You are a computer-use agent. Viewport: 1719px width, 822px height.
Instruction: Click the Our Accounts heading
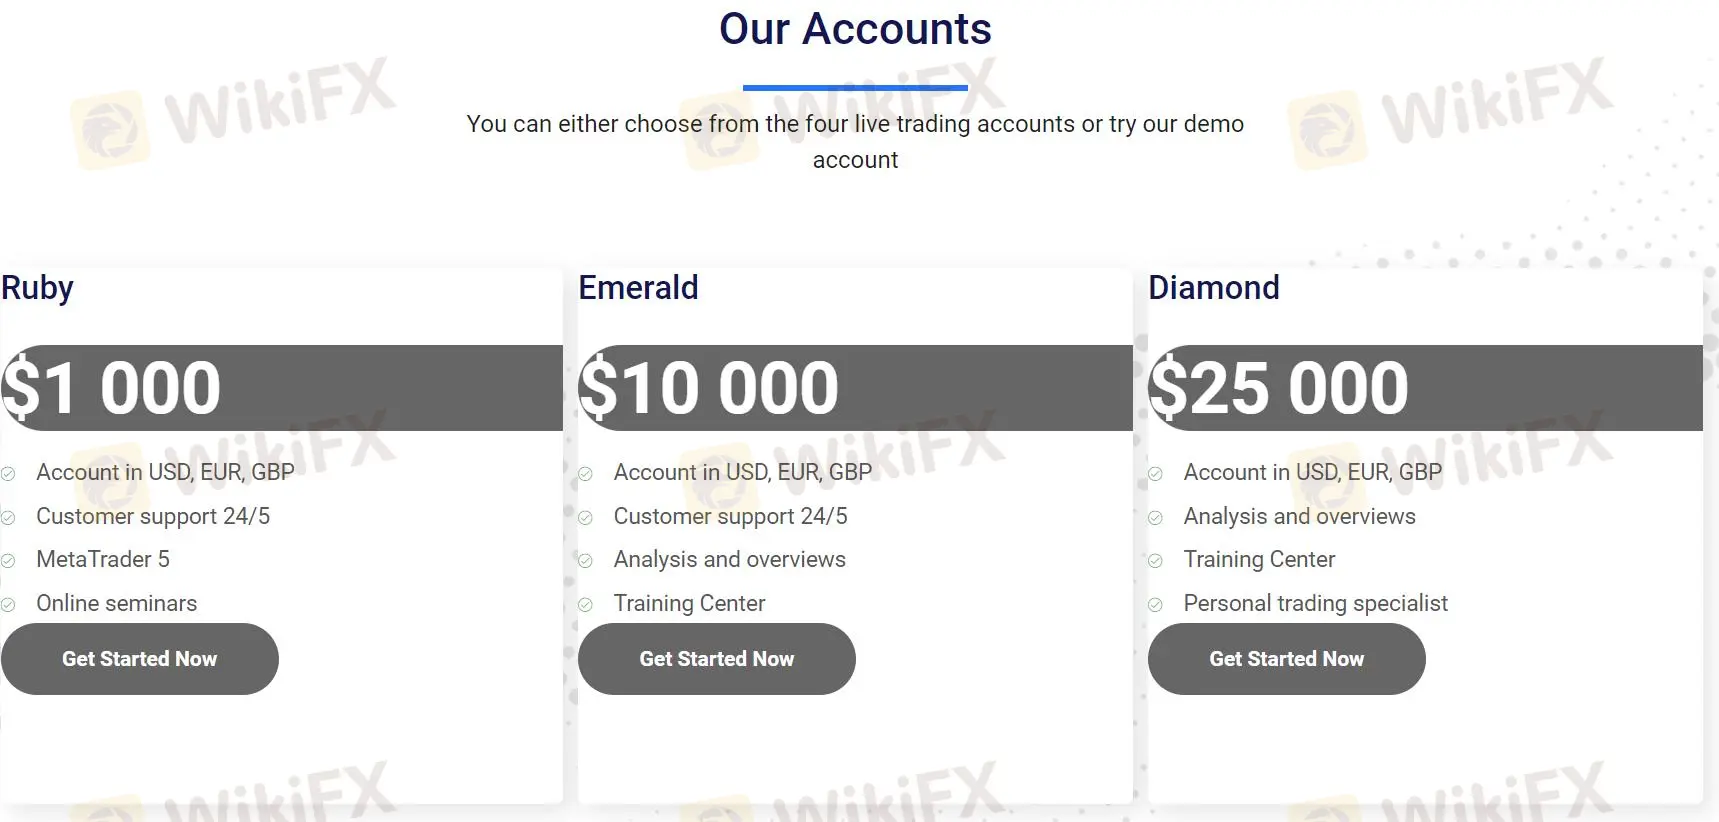tap(855, 29)
